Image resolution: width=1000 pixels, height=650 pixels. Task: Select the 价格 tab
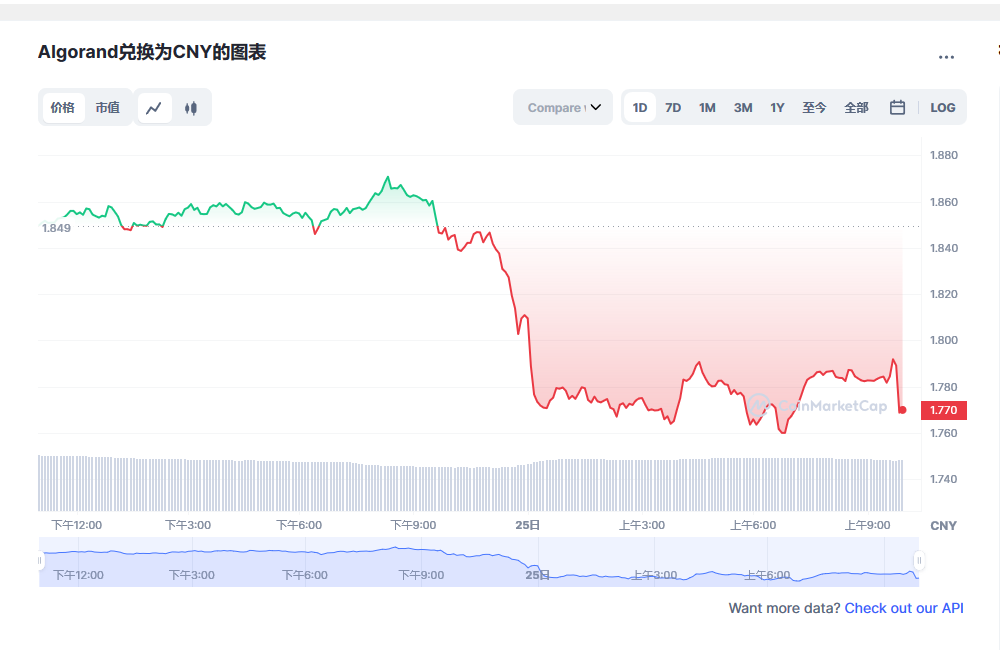pos(62,108)
